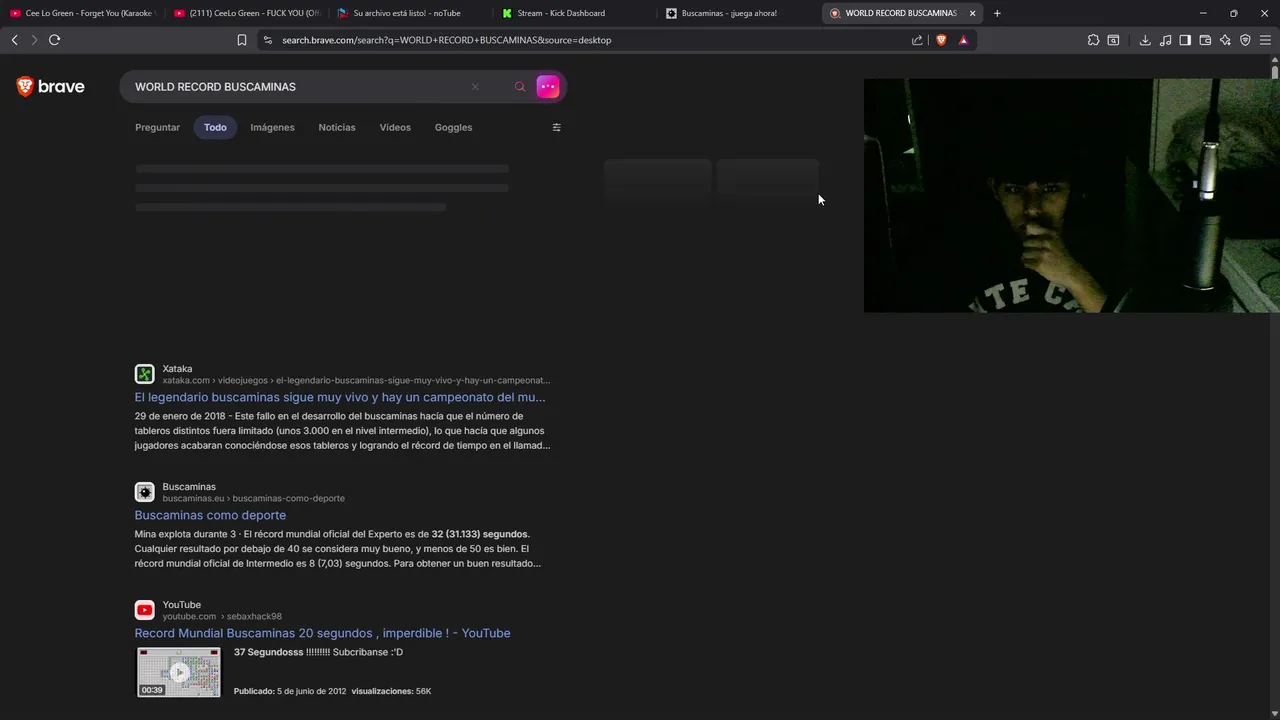1280x720 pixels.
Task: Select the Videos search tab
Action: 395,127
